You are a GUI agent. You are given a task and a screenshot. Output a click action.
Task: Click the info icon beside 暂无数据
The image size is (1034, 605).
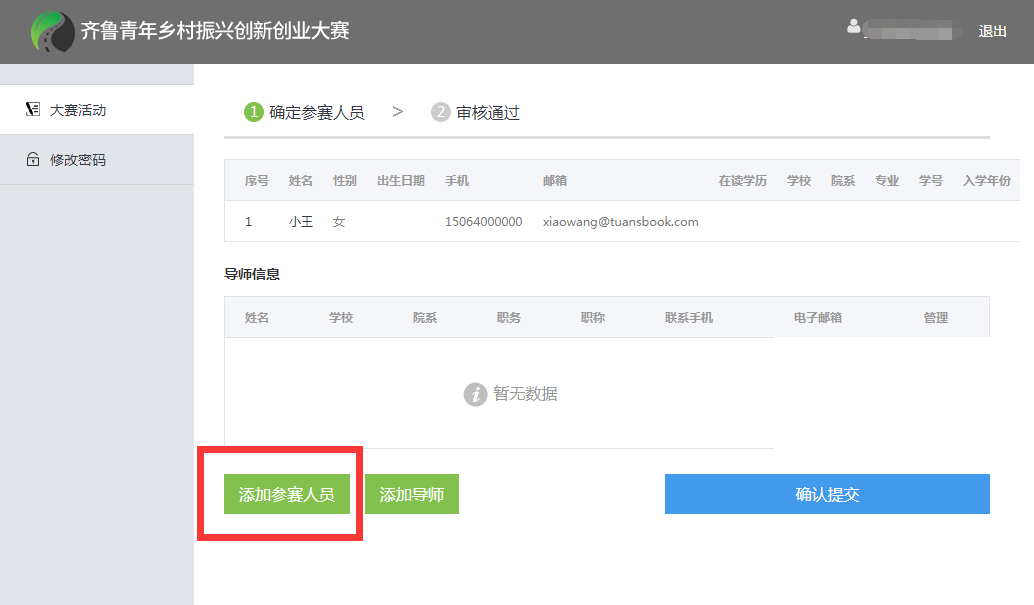tap(475, 394)
